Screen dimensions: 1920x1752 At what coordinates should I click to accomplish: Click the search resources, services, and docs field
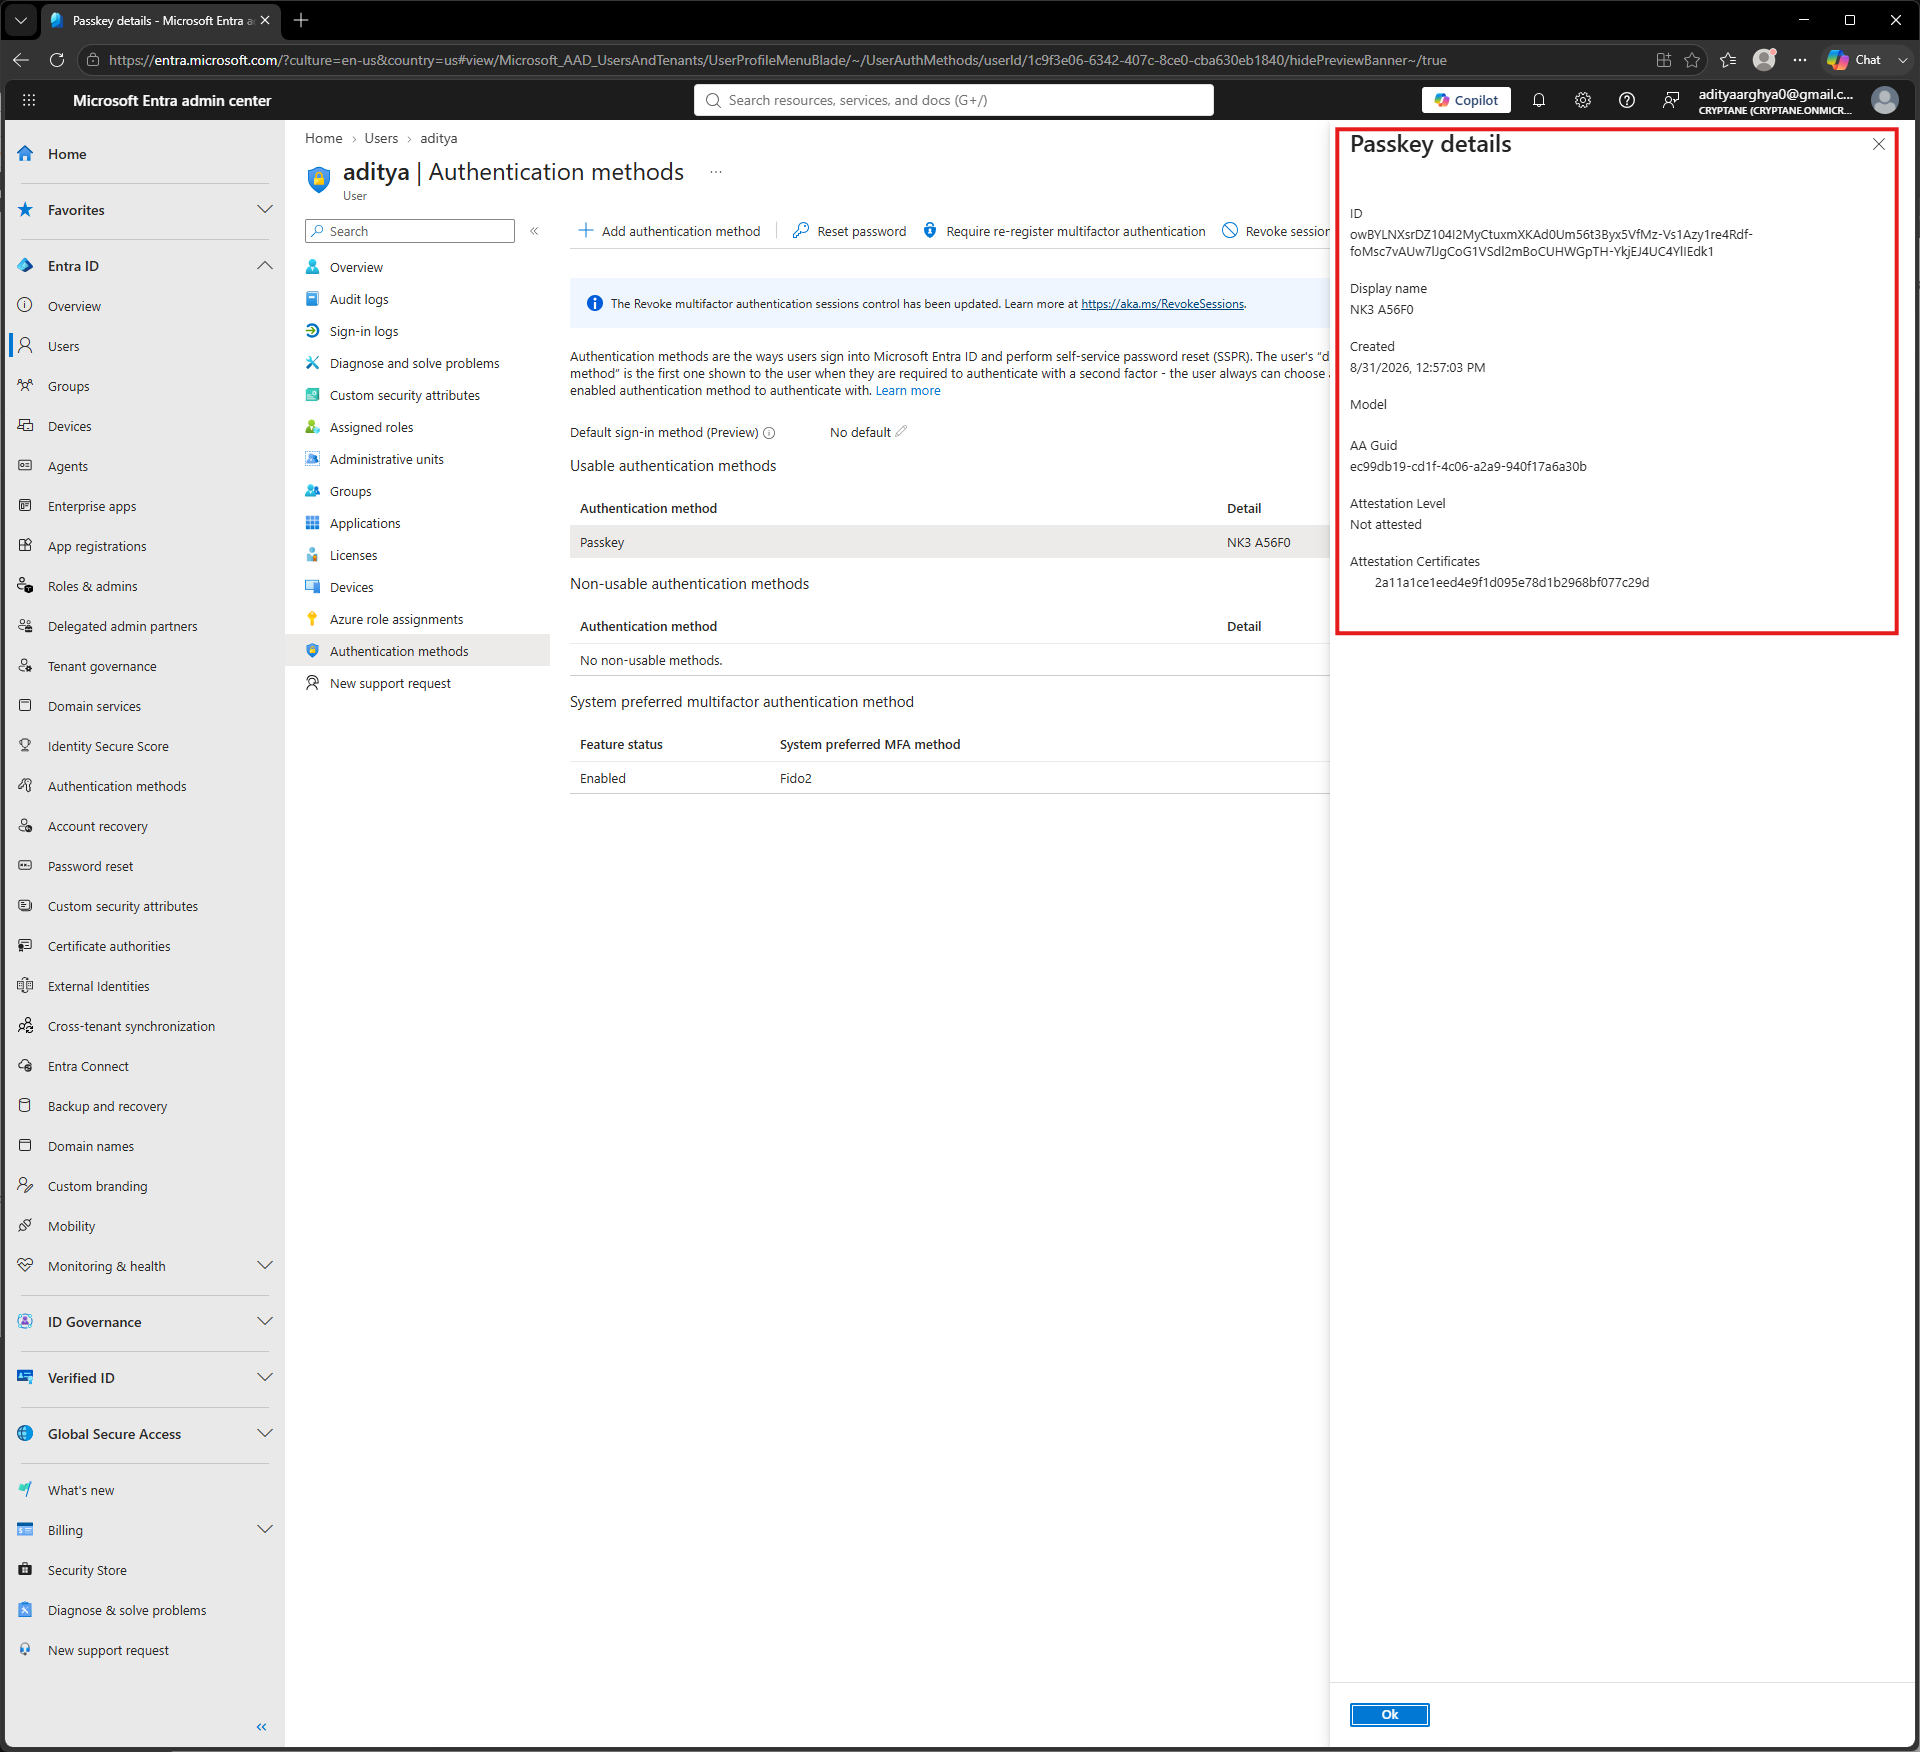click(954, 100)
